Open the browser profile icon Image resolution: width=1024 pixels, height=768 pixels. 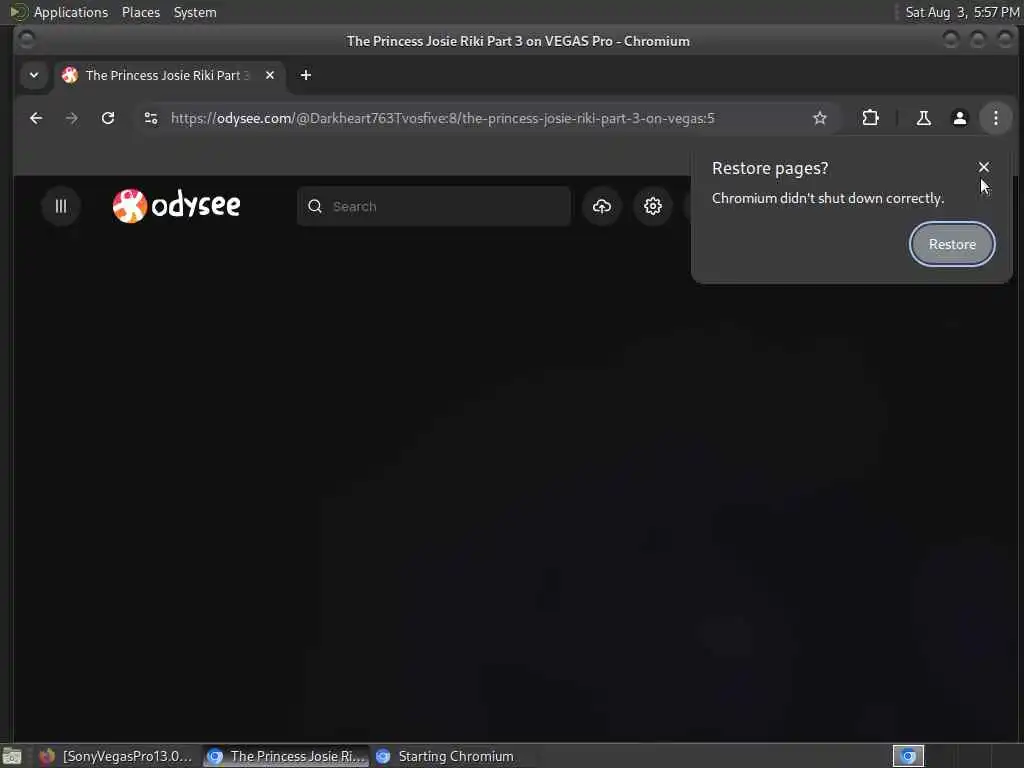tap(959, 118)
